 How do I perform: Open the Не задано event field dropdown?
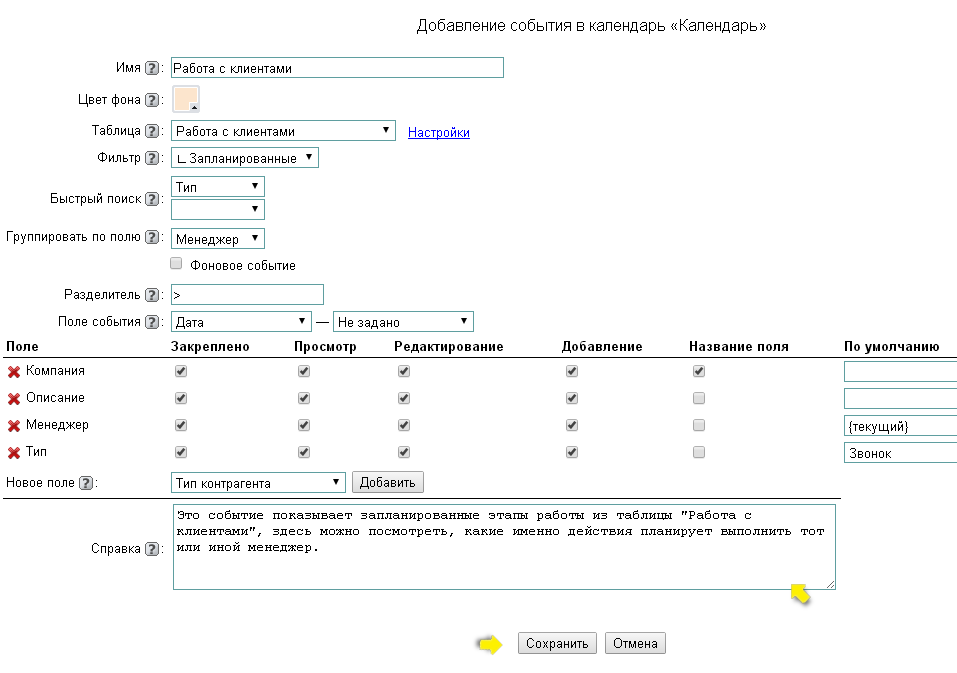pyautogui.click(x=402, y=322)
